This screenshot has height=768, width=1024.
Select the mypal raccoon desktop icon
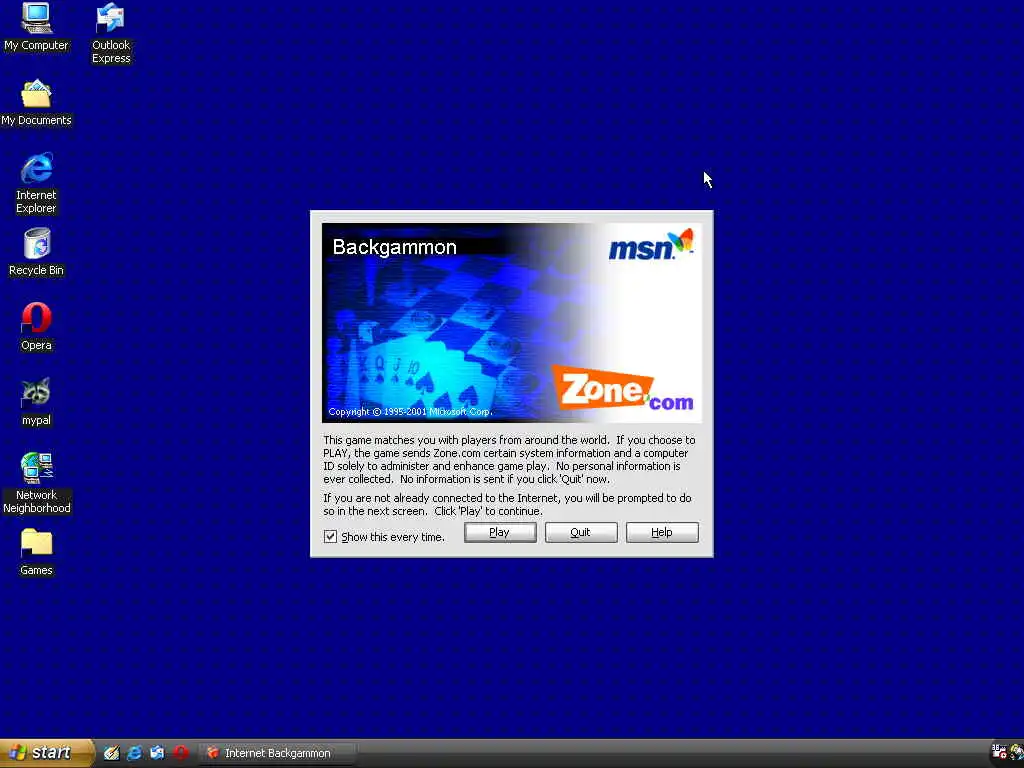pos(36,402)
